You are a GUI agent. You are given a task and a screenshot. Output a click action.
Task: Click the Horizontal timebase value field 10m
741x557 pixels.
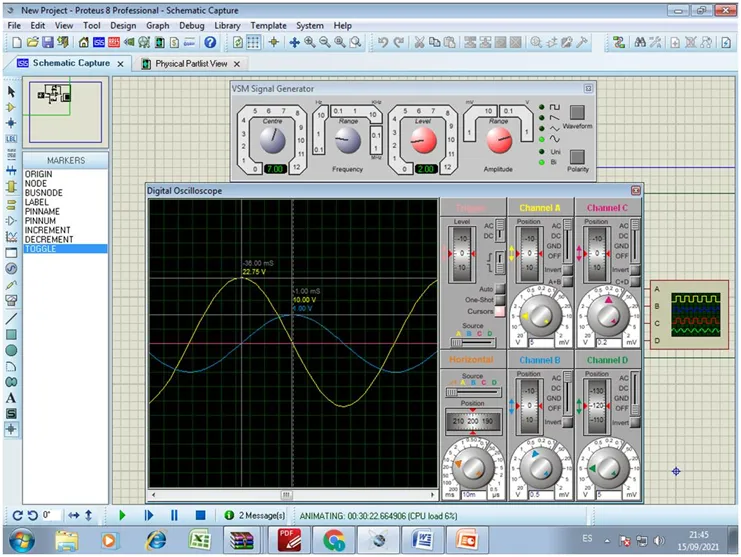[x=474, y=495]
